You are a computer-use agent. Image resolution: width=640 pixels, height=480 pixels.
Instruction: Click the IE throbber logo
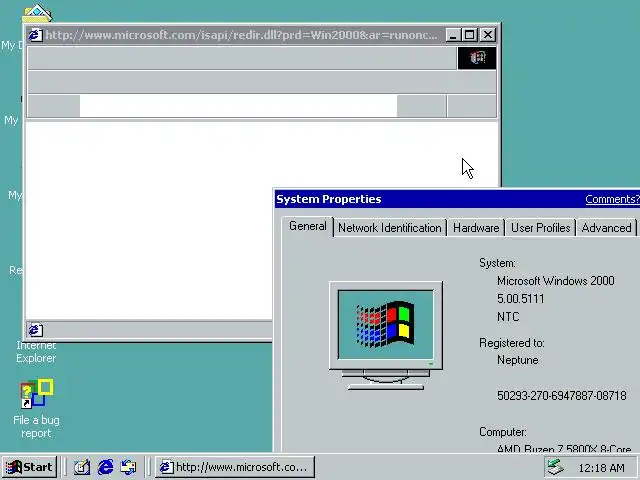(x=477, y=58)
